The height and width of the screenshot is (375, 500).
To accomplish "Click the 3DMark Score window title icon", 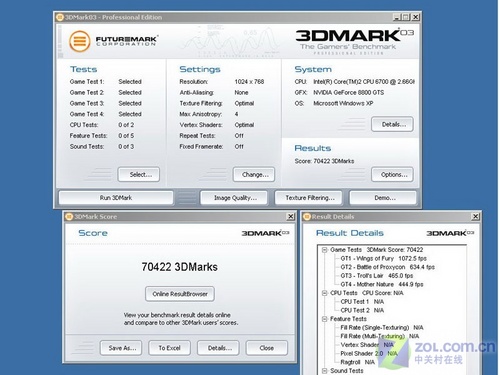I will (x=69, y=217).
